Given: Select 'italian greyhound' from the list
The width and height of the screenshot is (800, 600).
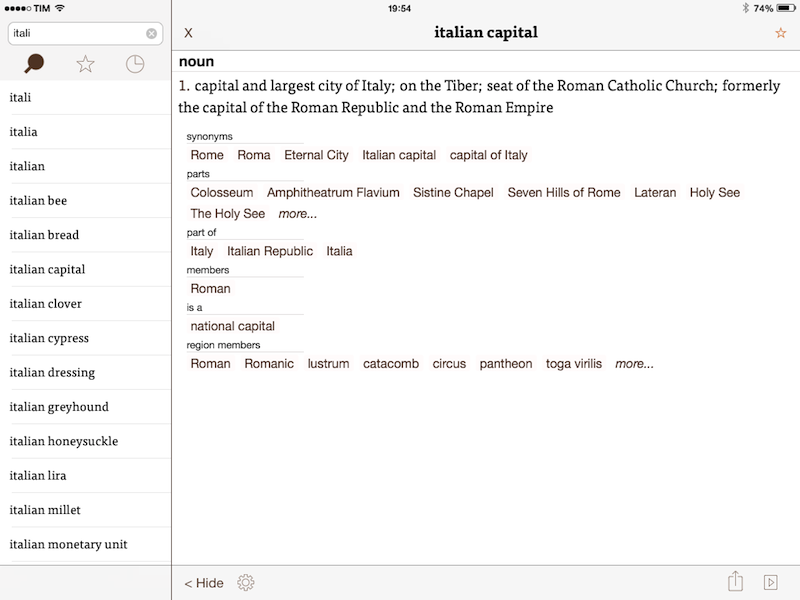Looking at the screenshot, I should pyautogui.click(x=59, y=407).
